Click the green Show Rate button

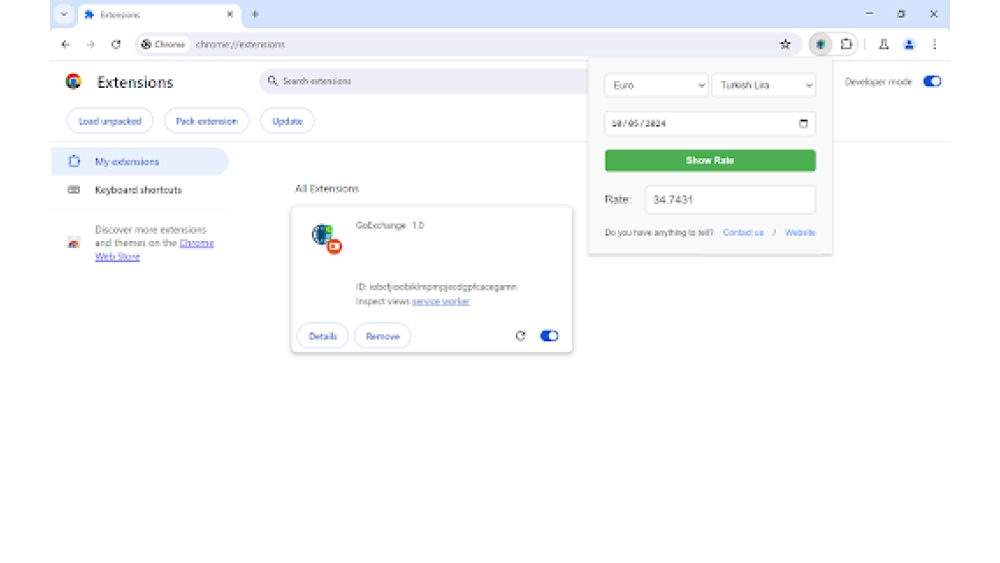[710, 161]
